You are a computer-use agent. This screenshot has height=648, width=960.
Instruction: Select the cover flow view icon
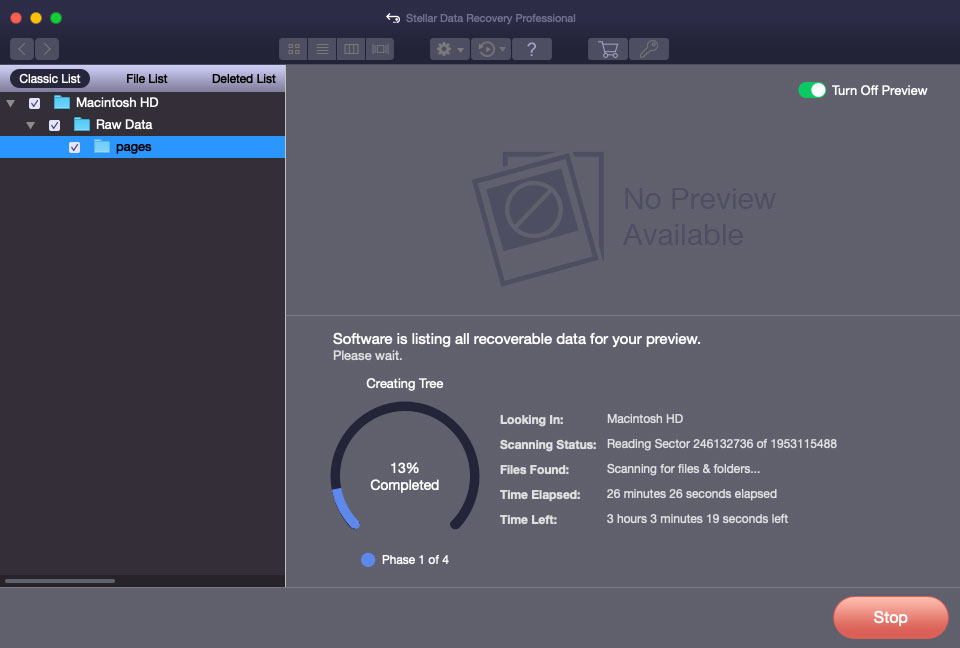click(x=380, y=48)
